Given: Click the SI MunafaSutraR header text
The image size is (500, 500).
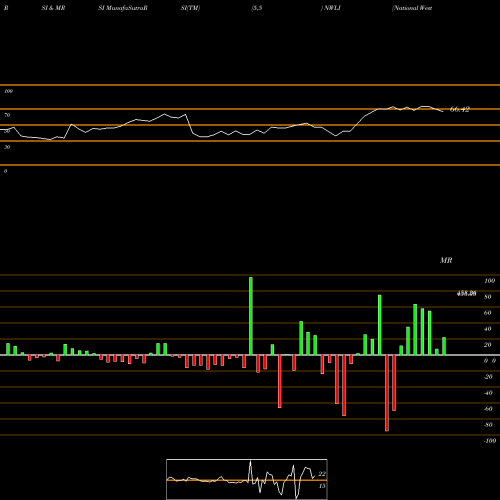Looking at the screenshot, I should pos(123,8).
